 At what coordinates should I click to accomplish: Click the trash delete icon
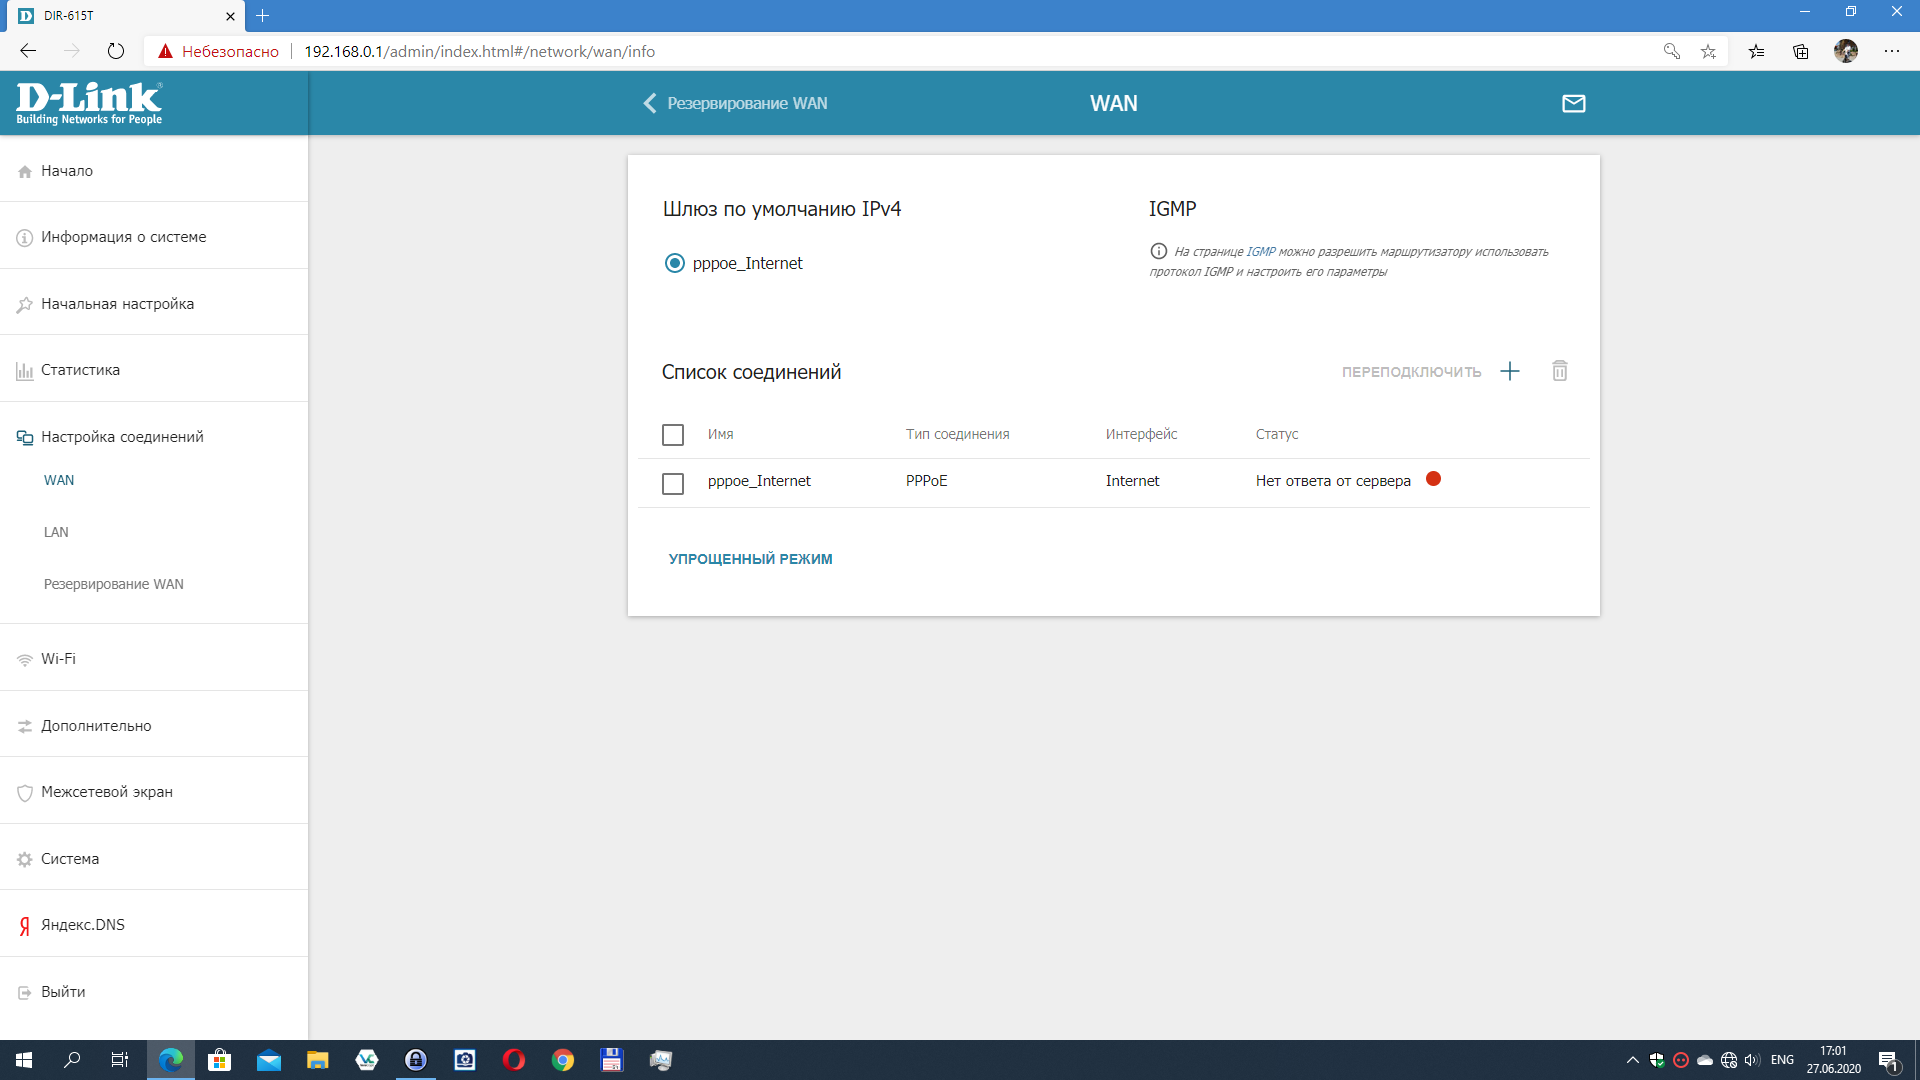[x=1559, y=371]
